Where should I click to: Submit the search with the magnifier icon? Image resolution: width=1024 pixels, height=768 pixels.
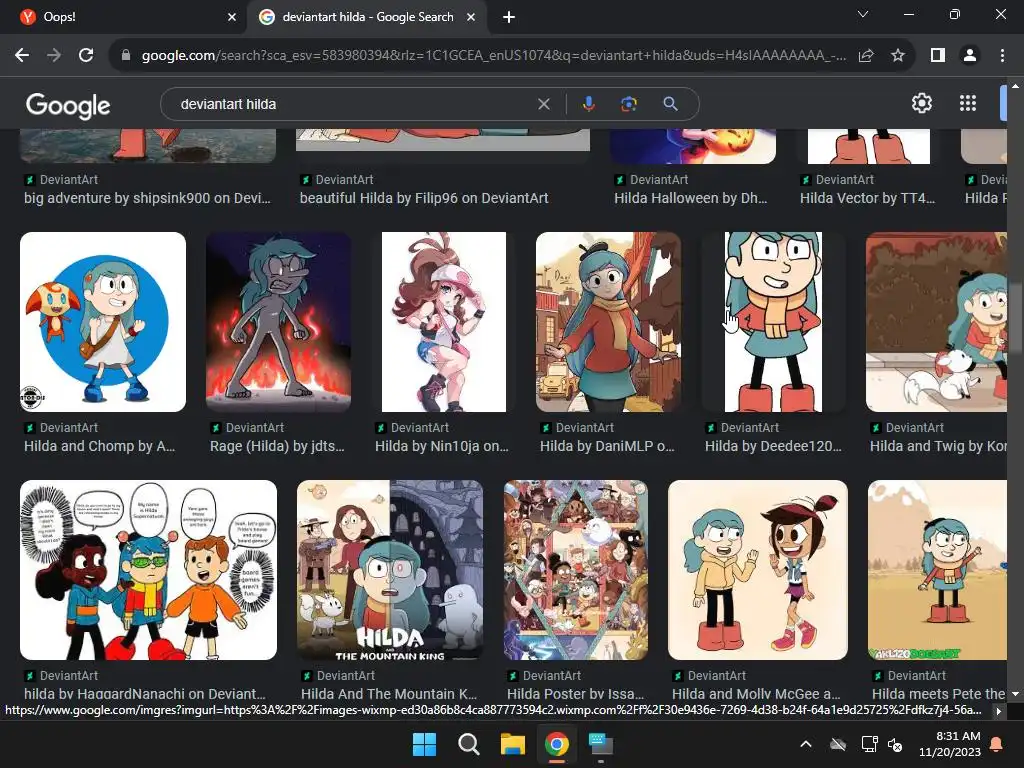coord(670,104)
